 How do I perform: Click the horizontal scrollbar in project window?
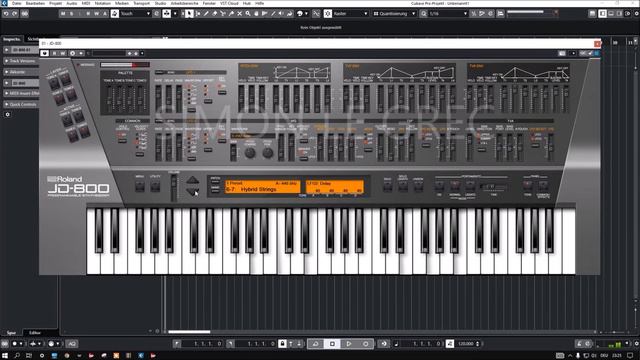pyautogui.click(x=189, y=332)
